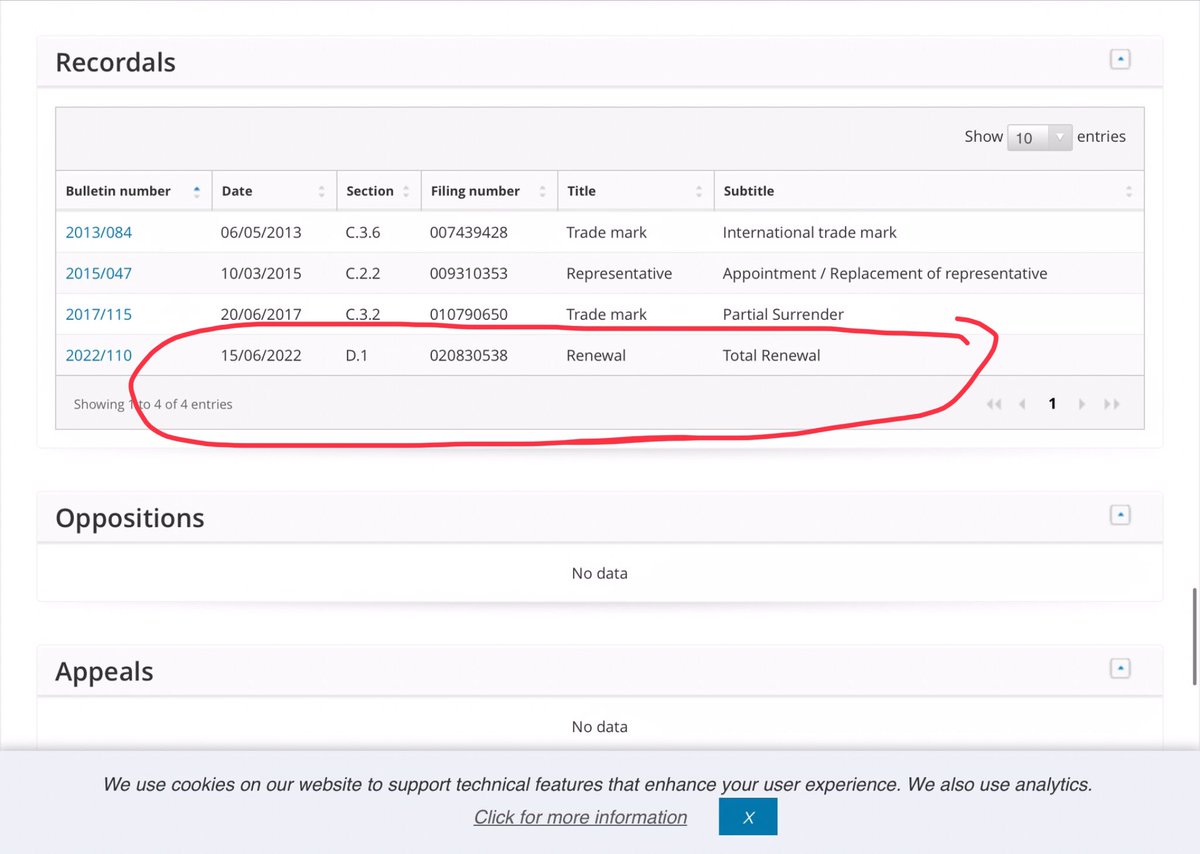Image resolution: width=1200 pixels, height=854 pixels.
Task: Collapse the Recordals section
Action: click(1120, 60)
